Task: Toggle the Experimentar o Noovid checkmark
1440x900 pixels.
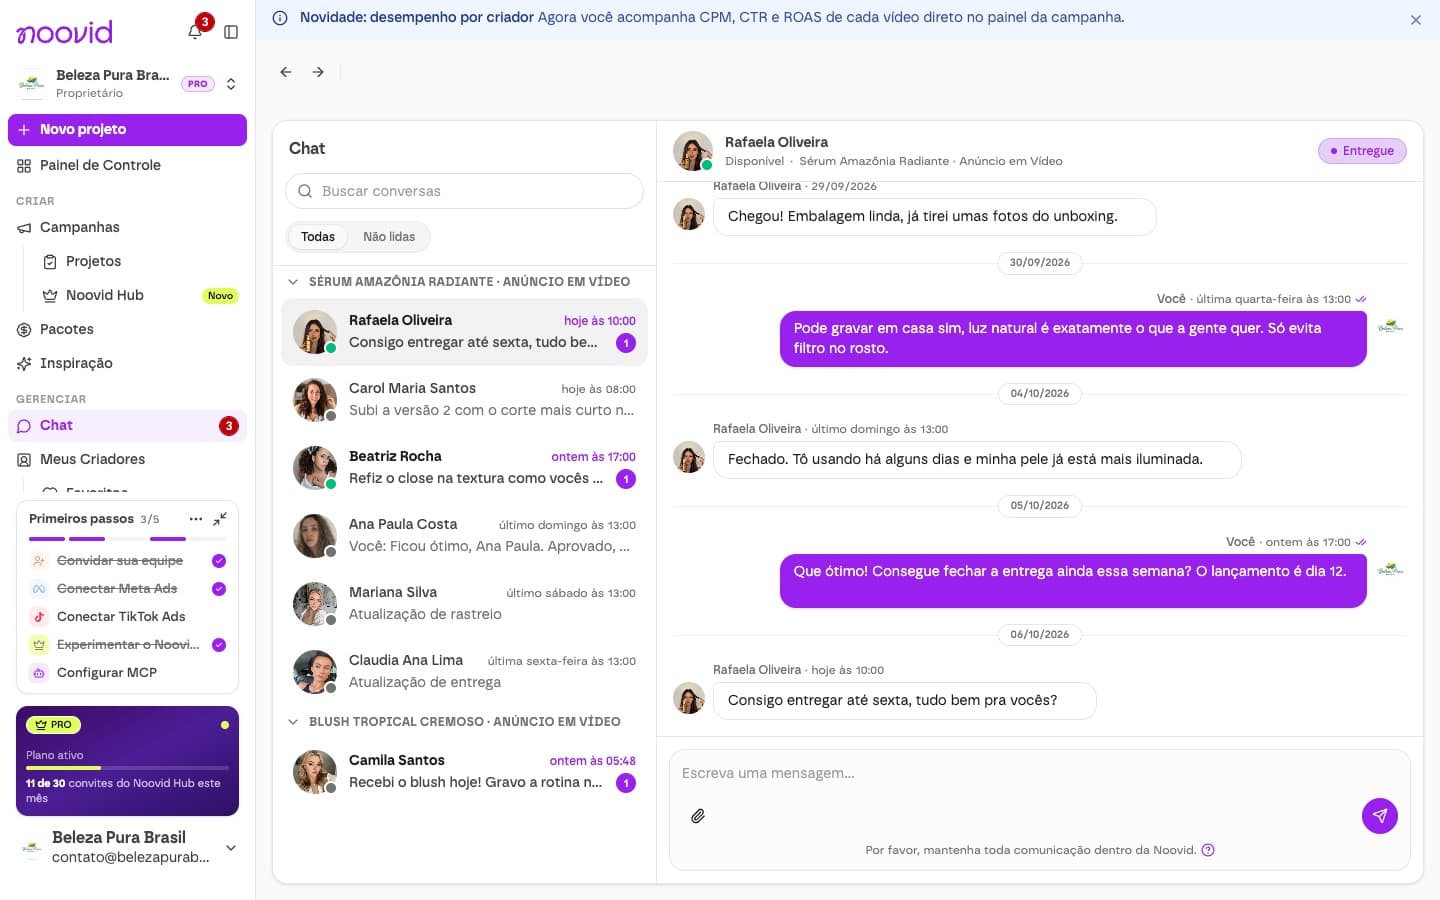Action: [219, 645]
